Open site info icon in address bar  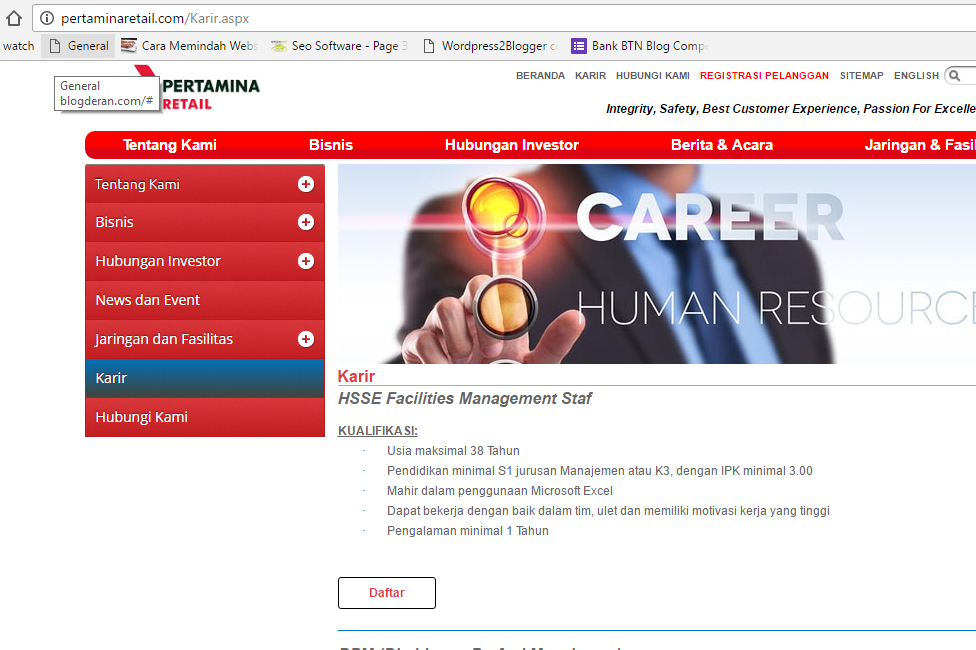point(47,18)
